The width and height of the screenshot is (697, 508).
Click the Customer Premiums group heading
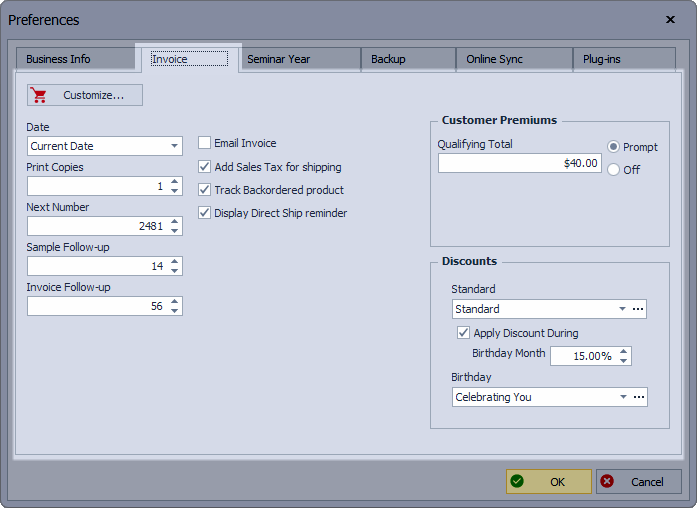499,120
